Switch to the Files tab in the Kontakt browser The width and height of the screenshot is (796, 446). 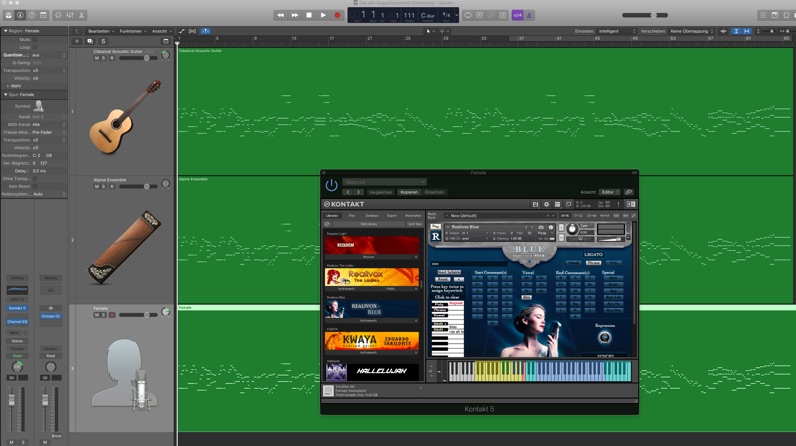[352, 216]
